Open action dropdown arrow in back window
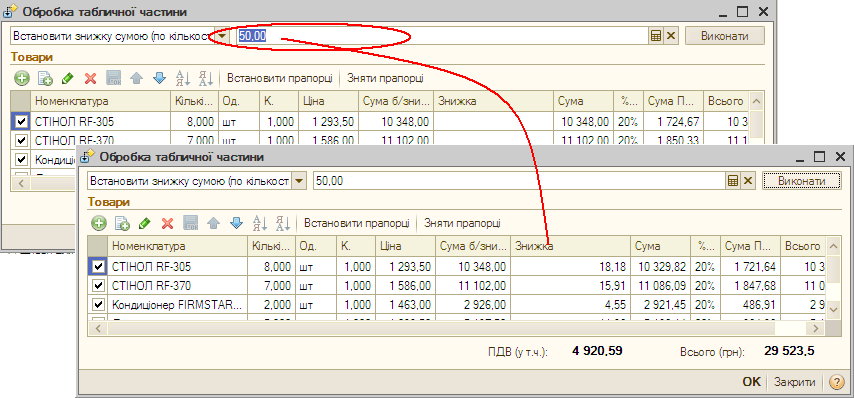Image resolution: width=854 pixels, height=398 pixels. (223, 36)
